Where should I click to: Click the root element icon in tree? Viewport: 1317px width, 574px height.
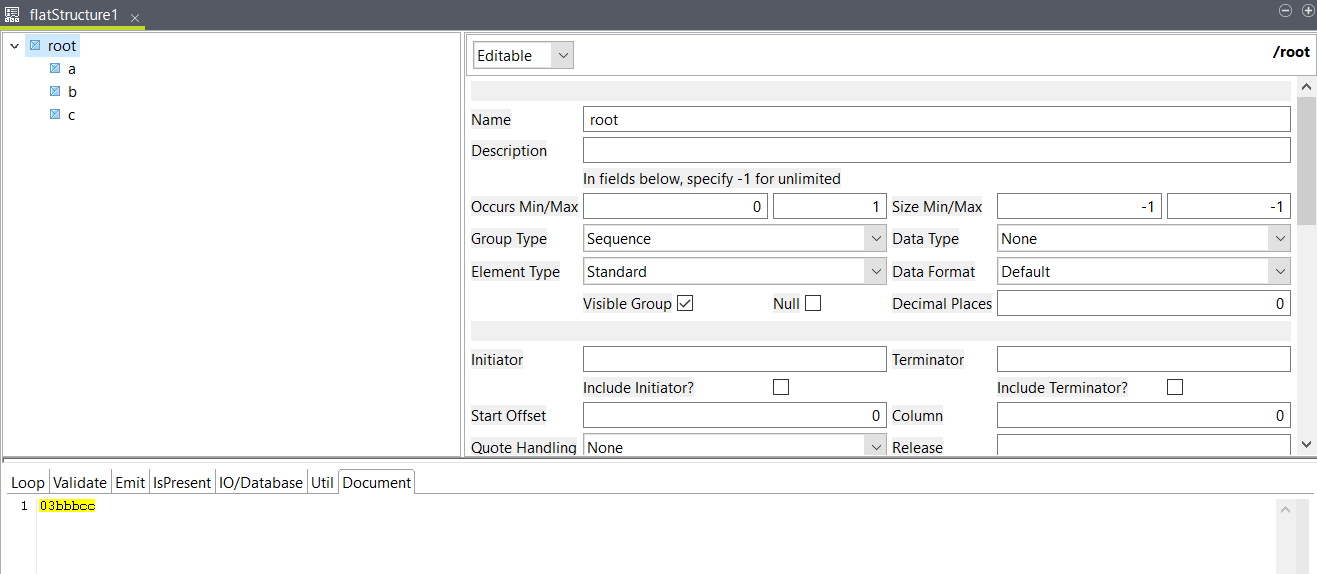[35, 45]
